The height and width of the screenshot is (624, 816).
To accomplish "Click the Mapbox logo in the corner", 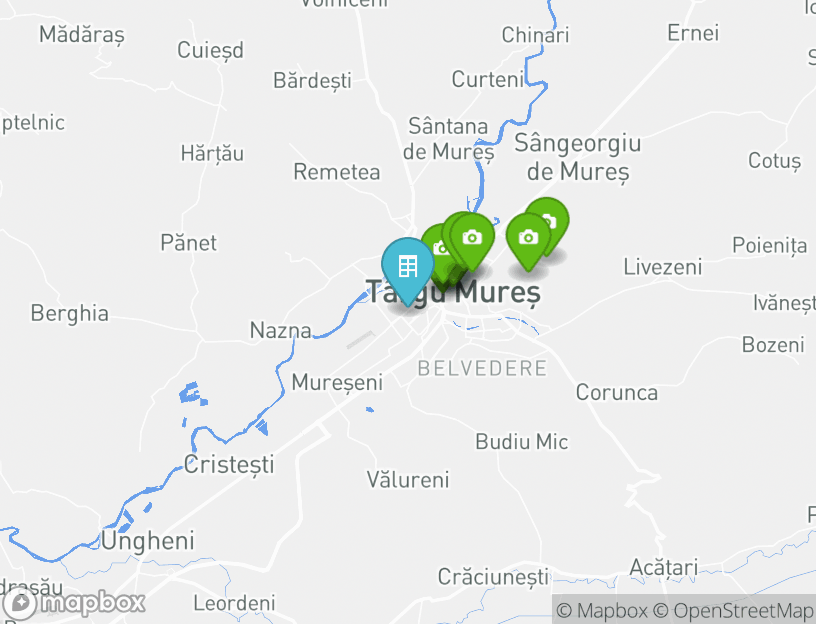I will click(73, 604).
